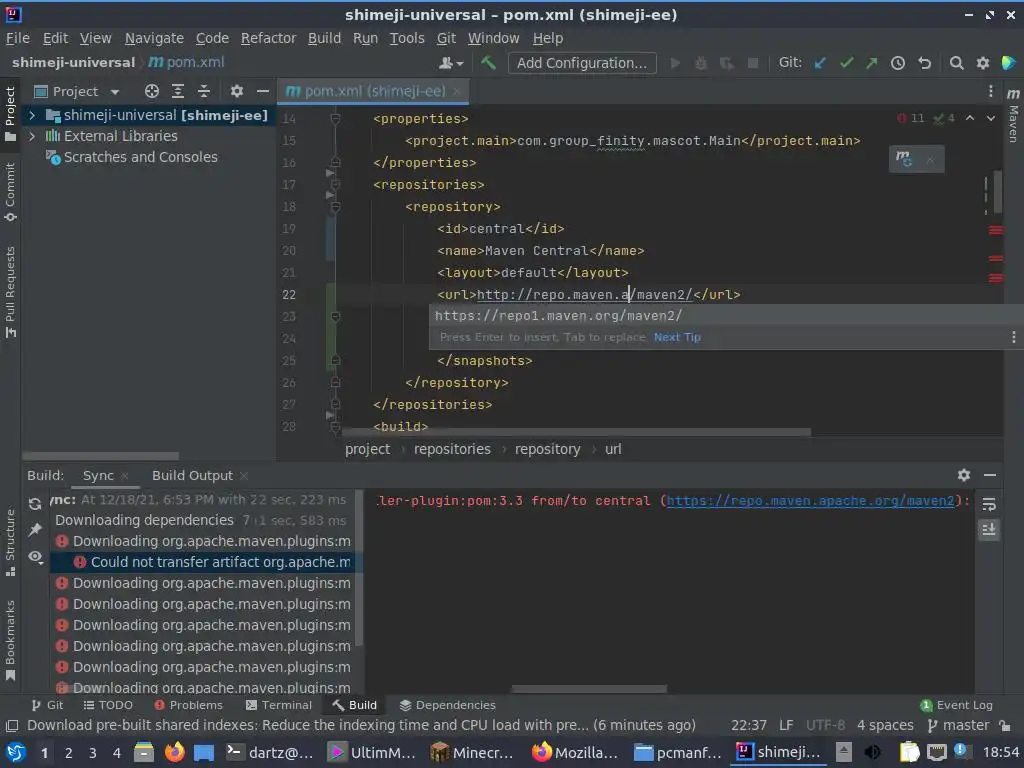1024x768 pixels.
Task: Click Load Maven Changes floating icon
Action: coord(904,159)
